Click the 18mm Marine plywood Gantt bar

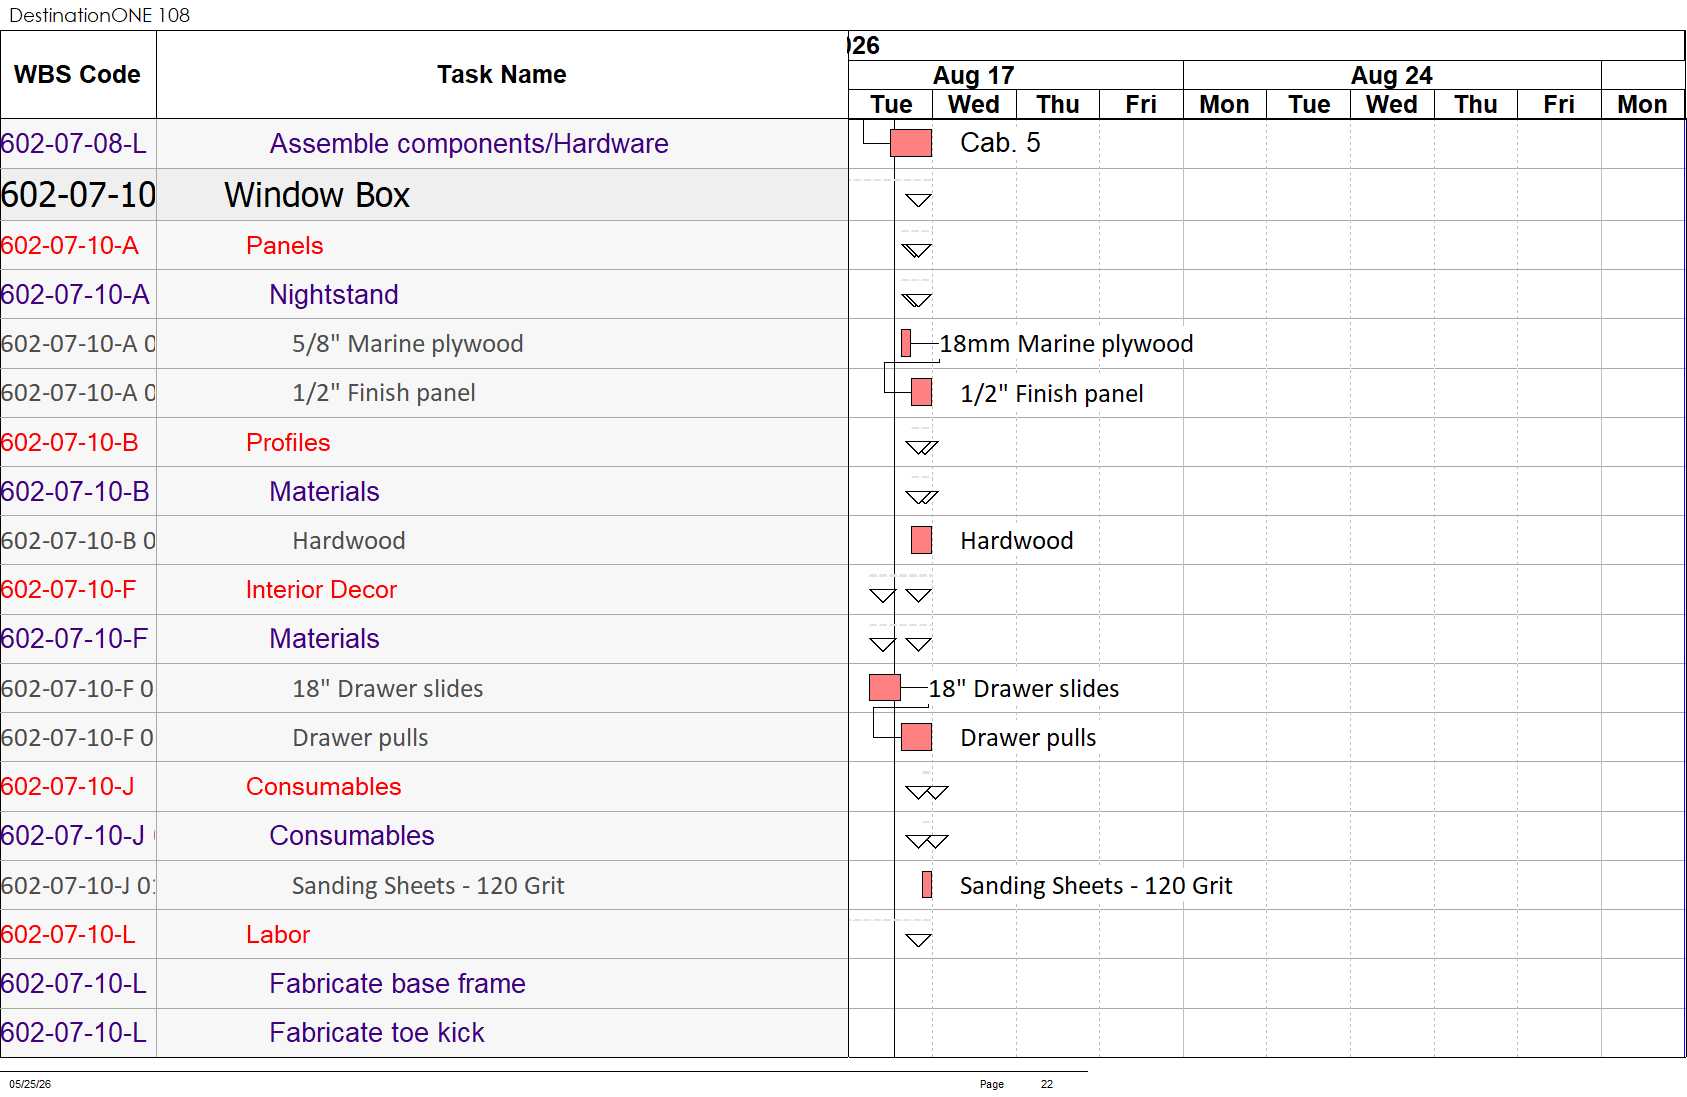tap(906, 343)
